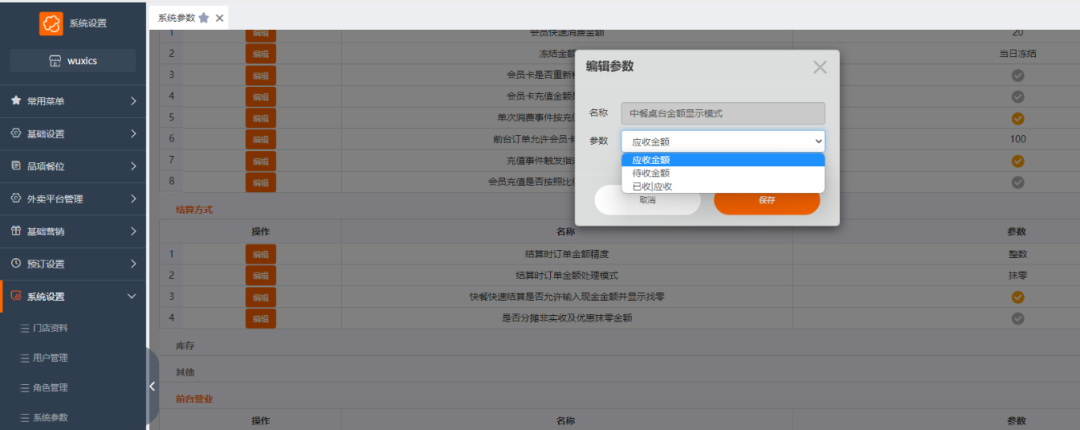Click the 抹零 parameter value
Screen dimensions: 1080x430
click(1017, 275)
